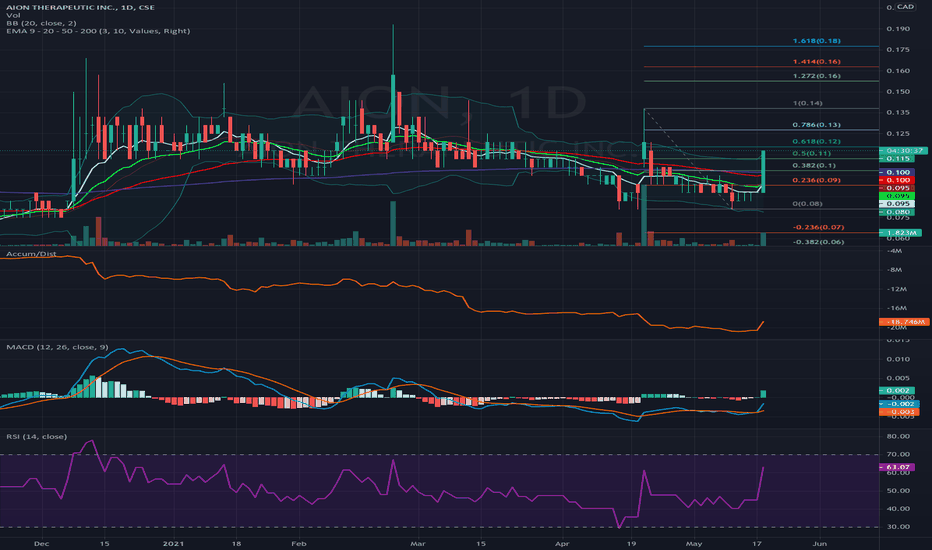Image resolution: width=932 pixels, height=550 pixels.
Task: Click the MACD (12, 26, close, 9) label
Action: pos(57,347)
